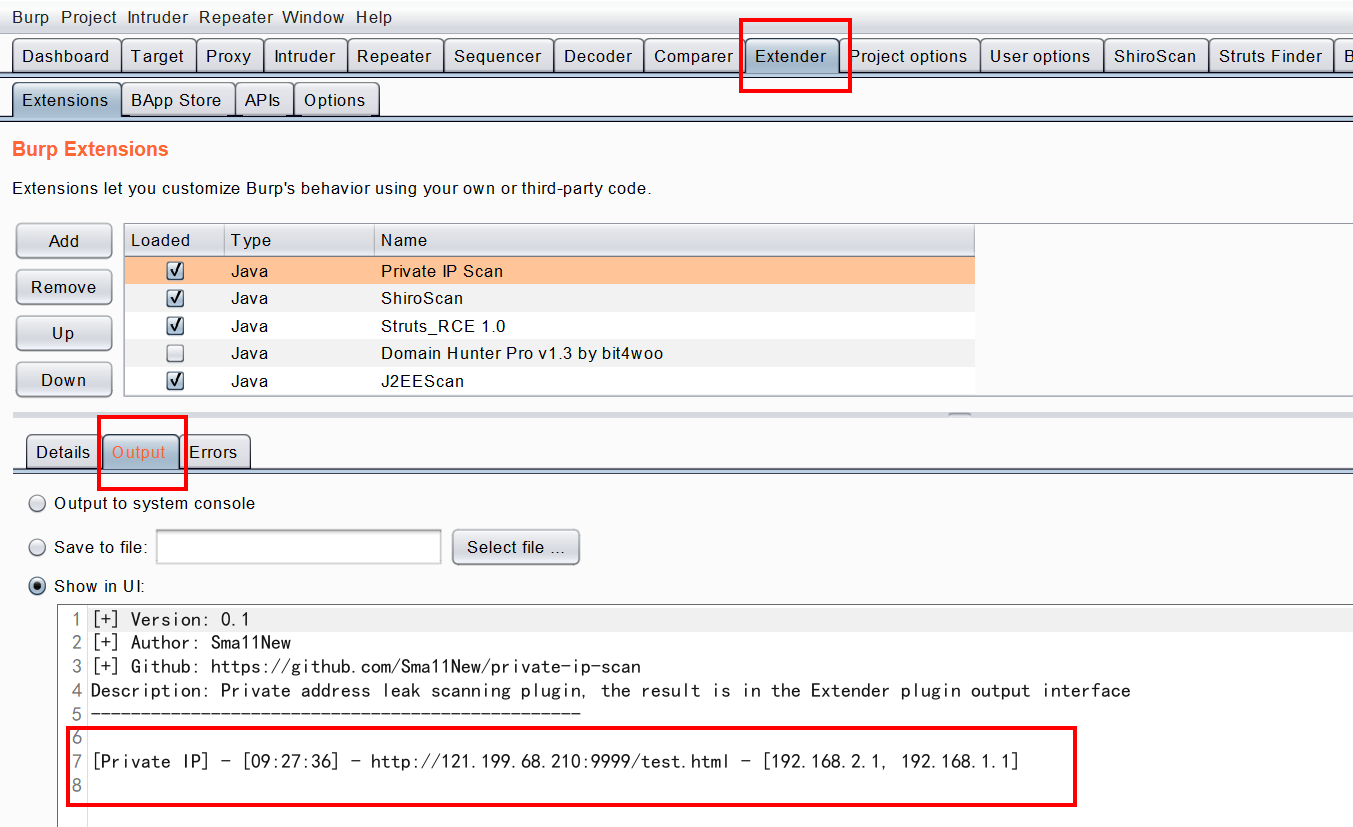
Task: Click the Private IP result line
Action: [x=556, y=762]
